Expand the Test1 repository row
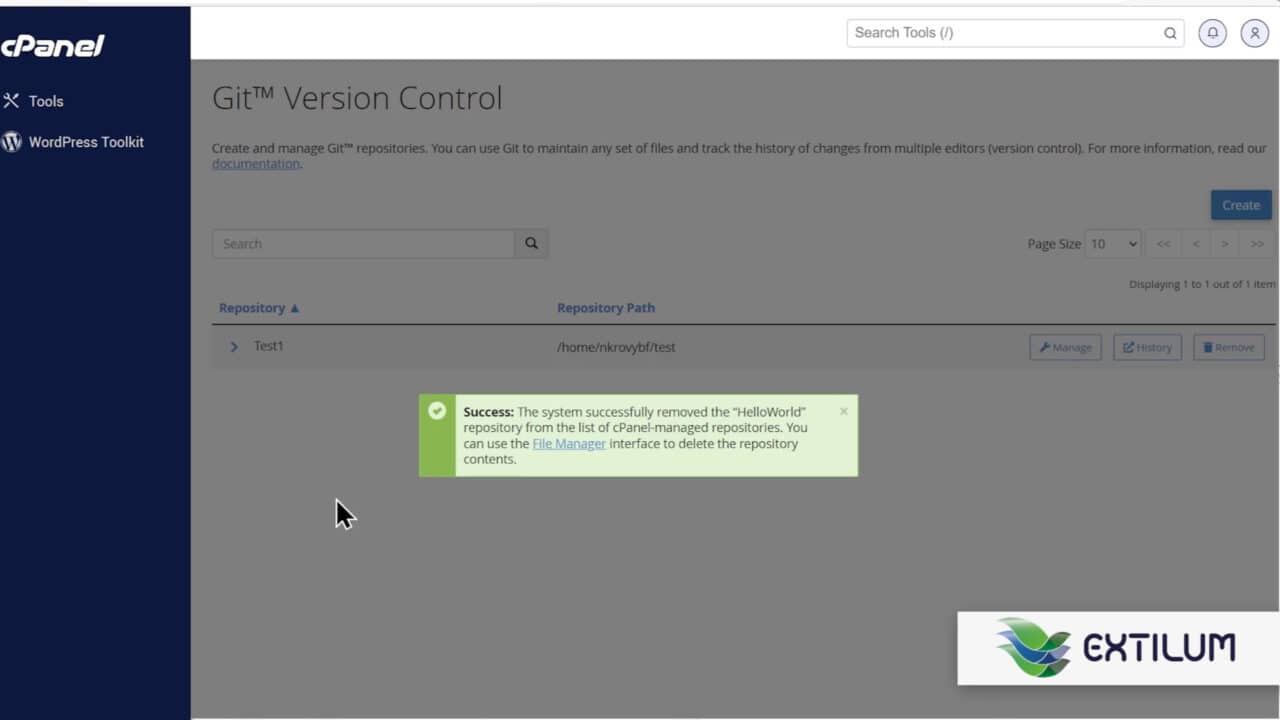 pos(233,347)
